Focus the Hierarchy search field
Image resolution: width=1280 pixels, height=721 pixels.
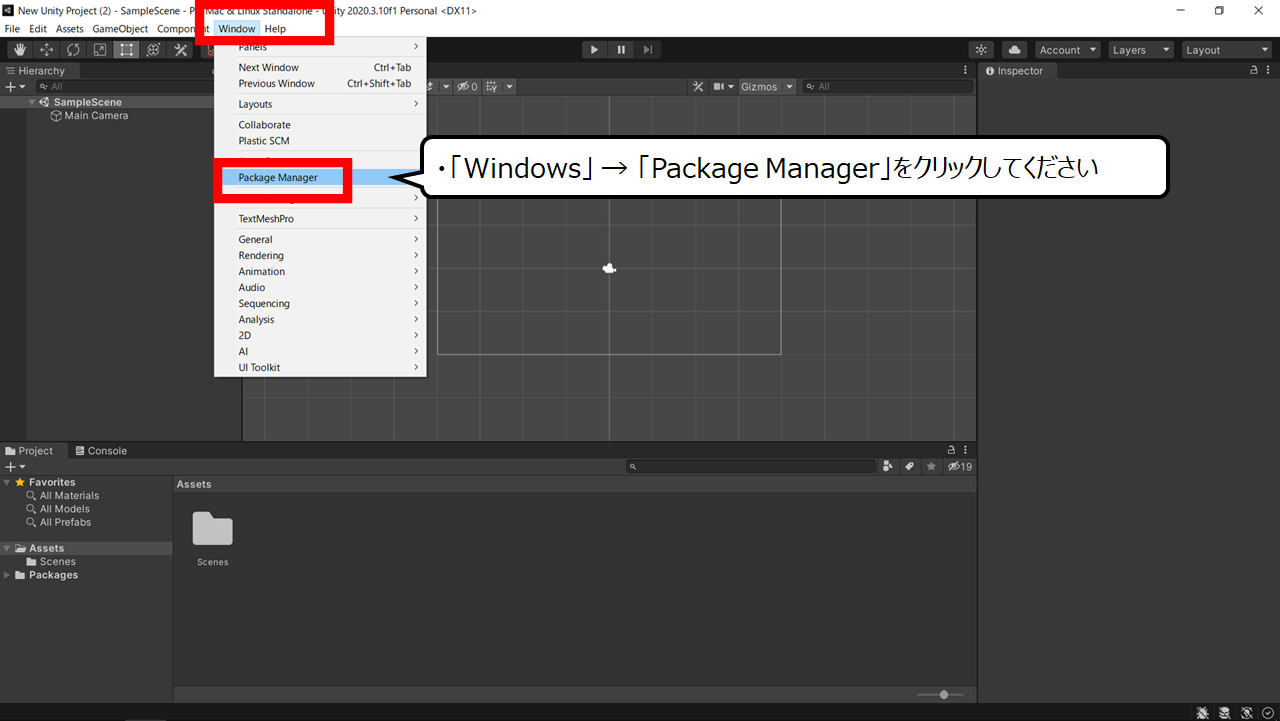pos(125,87)
